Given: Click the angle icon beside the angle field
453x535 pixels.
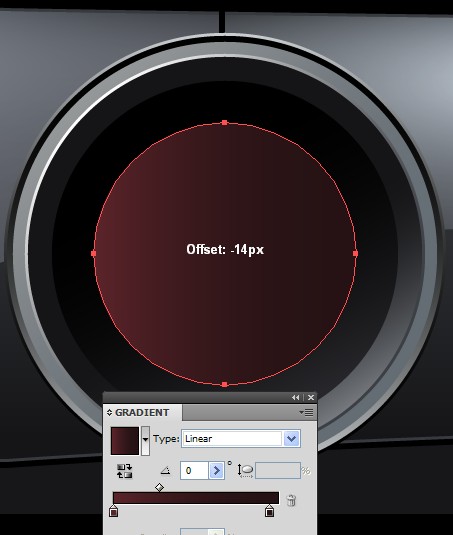Looking at the screenshot, I should click(165, 471).
